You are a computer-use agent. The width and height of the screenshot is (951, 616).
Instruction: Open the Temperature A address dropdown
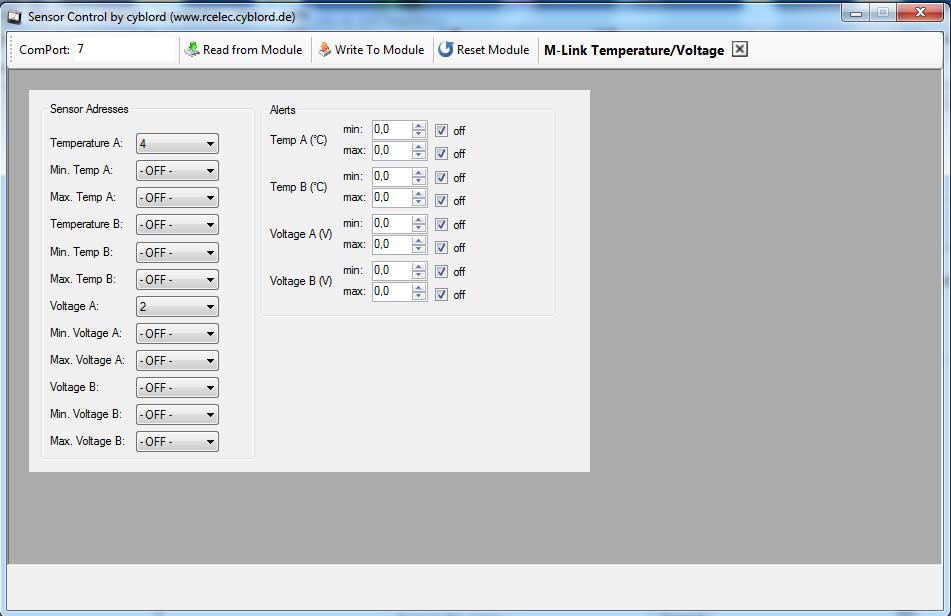(x=177, y=144)
